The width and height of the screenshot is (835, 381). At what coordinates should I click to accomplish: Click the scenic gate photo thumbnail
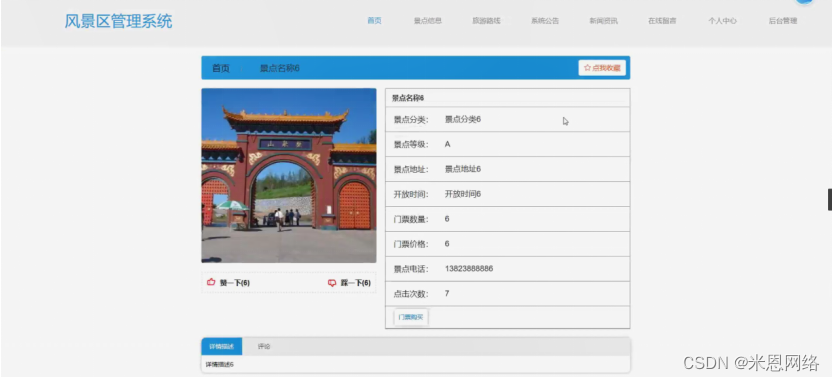tap(289, 175)
